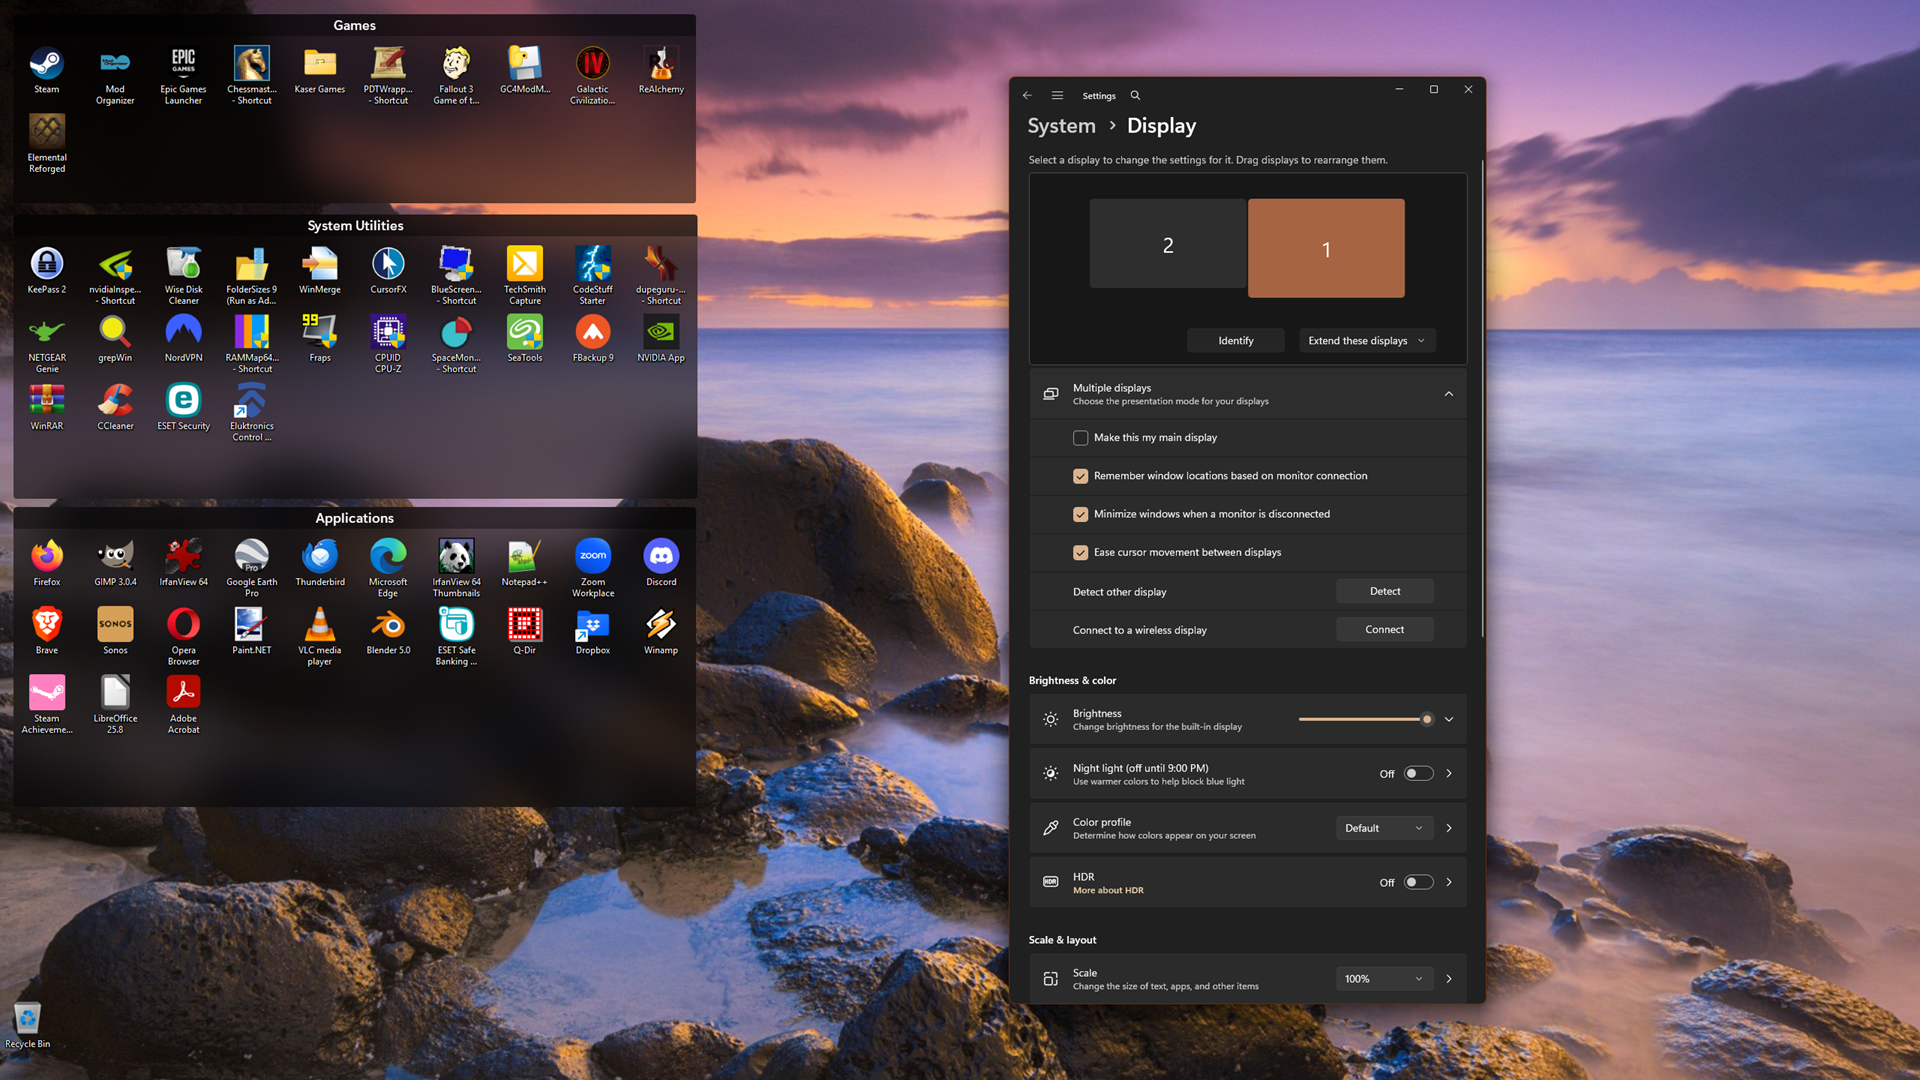Click the Identify button
Image resolution: width=1920 pixels, height=1080 pixels.
point(1235,341)
